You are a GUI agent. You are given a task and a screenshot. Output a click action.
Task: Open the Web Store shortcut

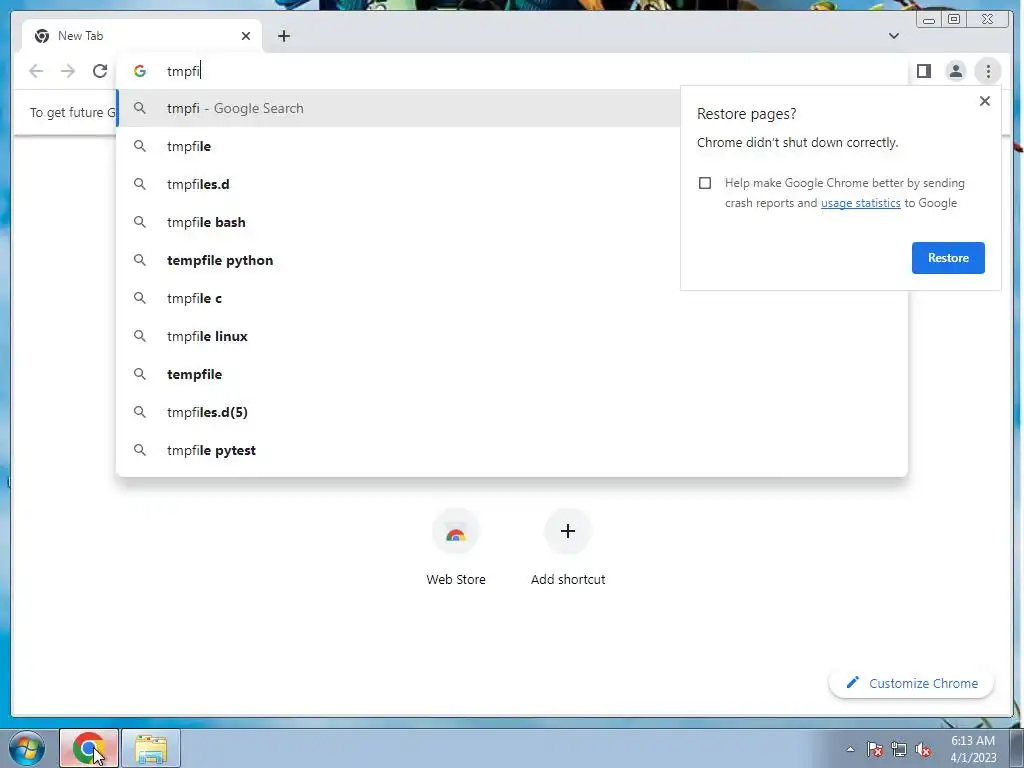point(456,549)
